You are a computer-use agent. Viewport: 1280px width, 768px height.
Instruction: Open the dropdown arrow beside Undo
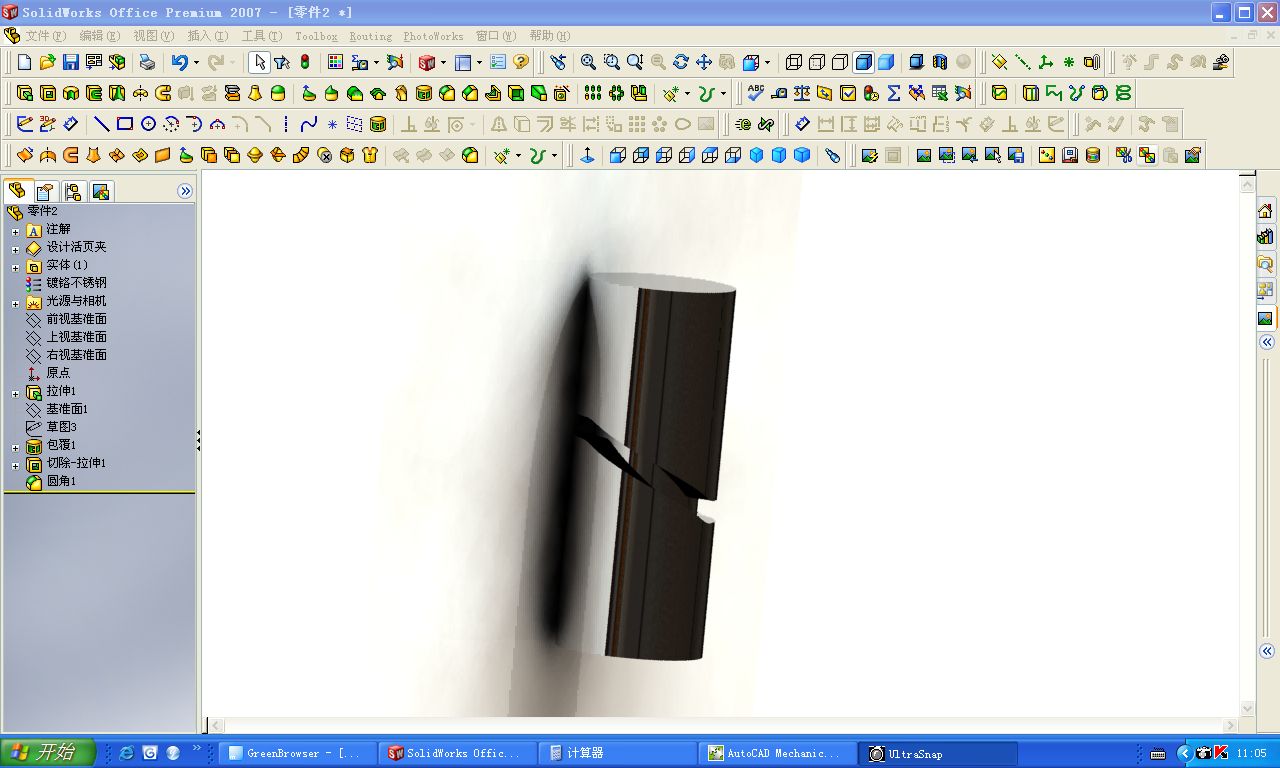click(196, 62)
